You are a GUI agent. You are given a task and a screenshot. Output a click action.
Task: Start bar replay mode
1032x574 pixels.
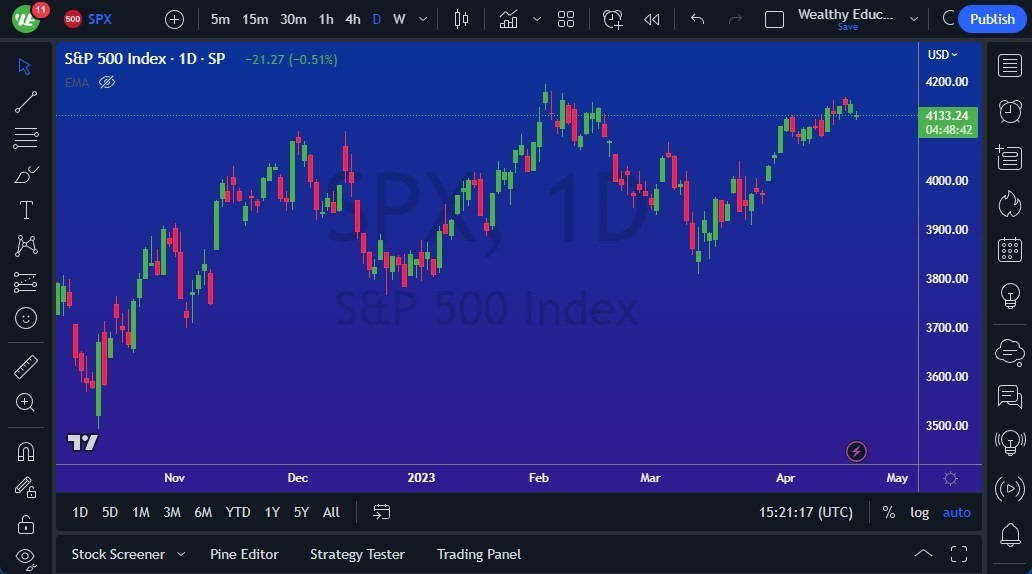[652, 20]
